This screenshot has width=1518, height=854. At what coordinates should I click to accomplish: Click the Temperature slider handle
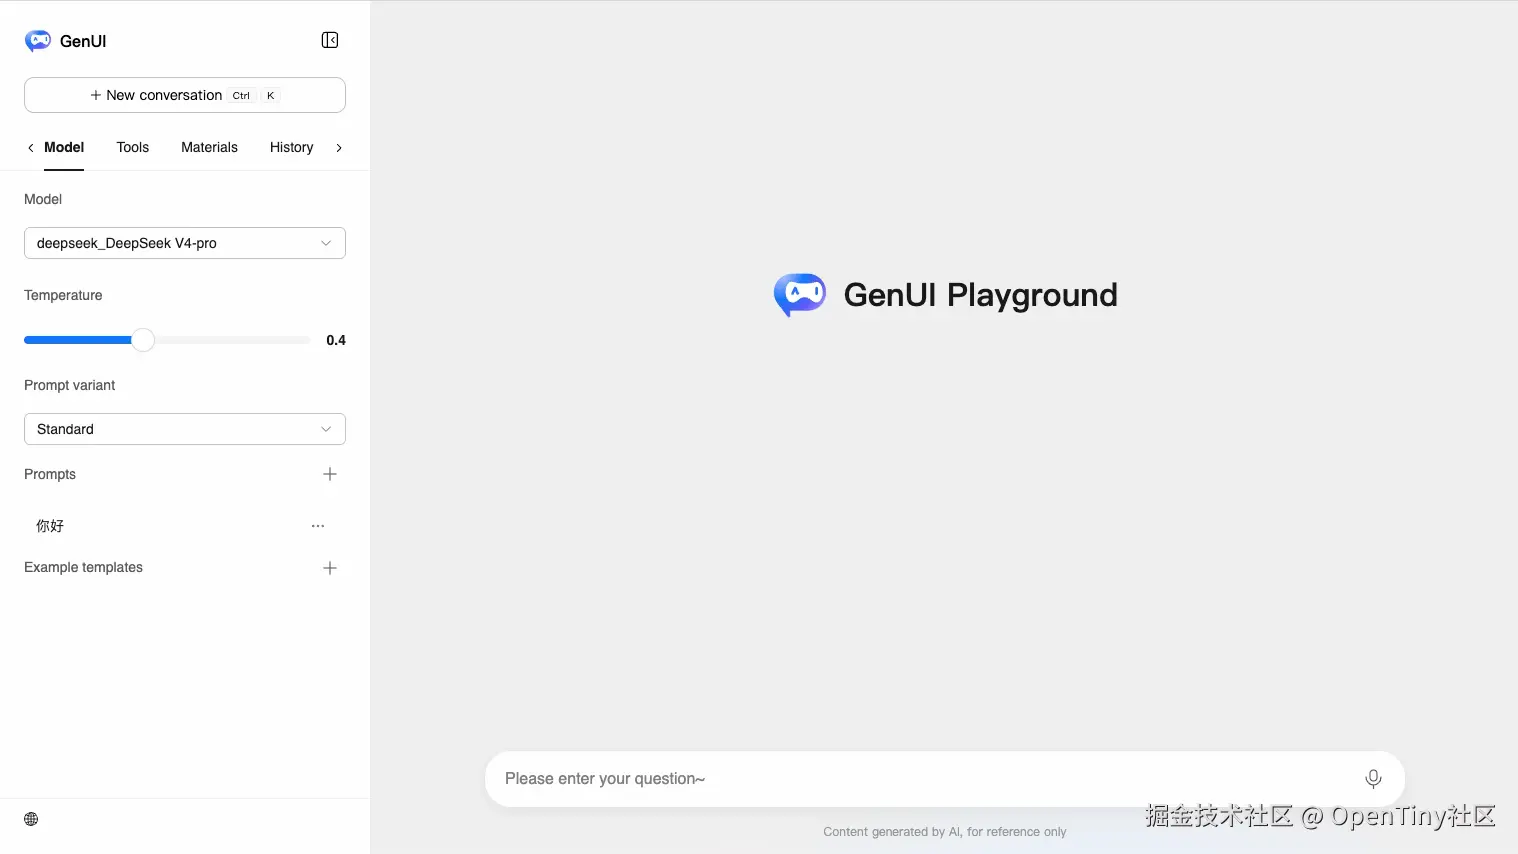143,340
